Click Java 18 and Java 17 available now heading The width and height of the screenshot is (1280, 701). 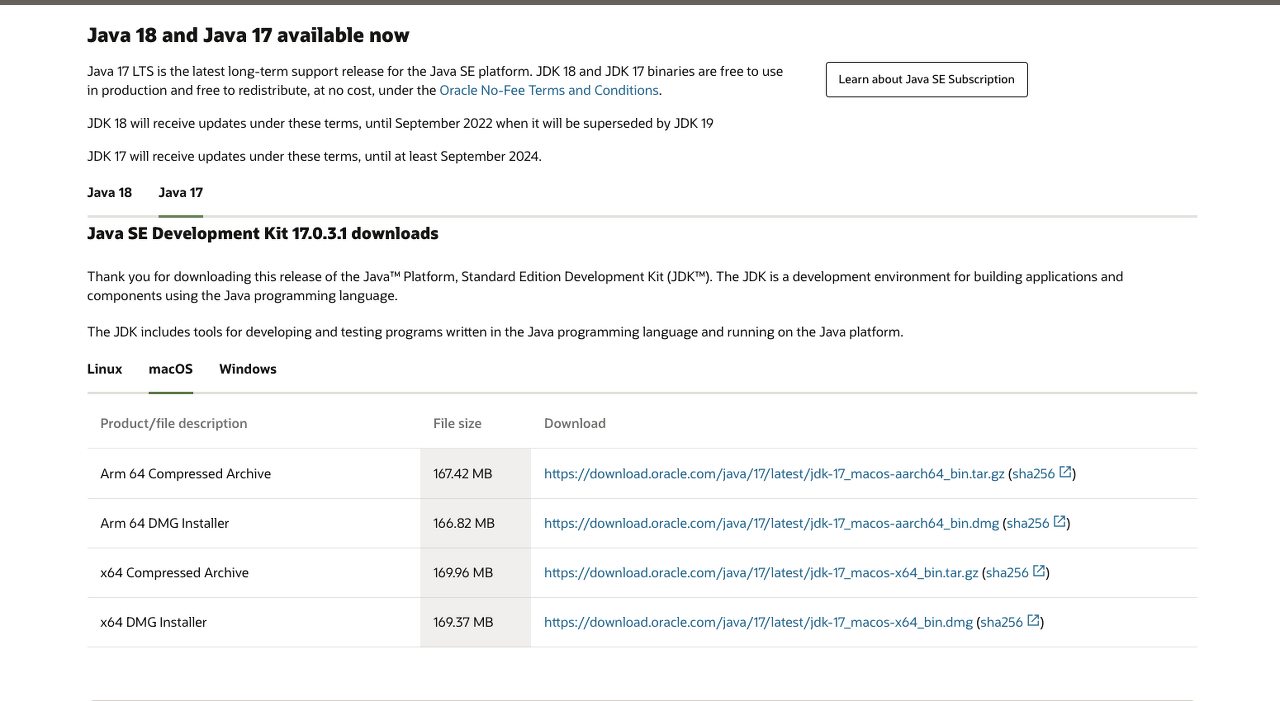[x=248, y=35]
